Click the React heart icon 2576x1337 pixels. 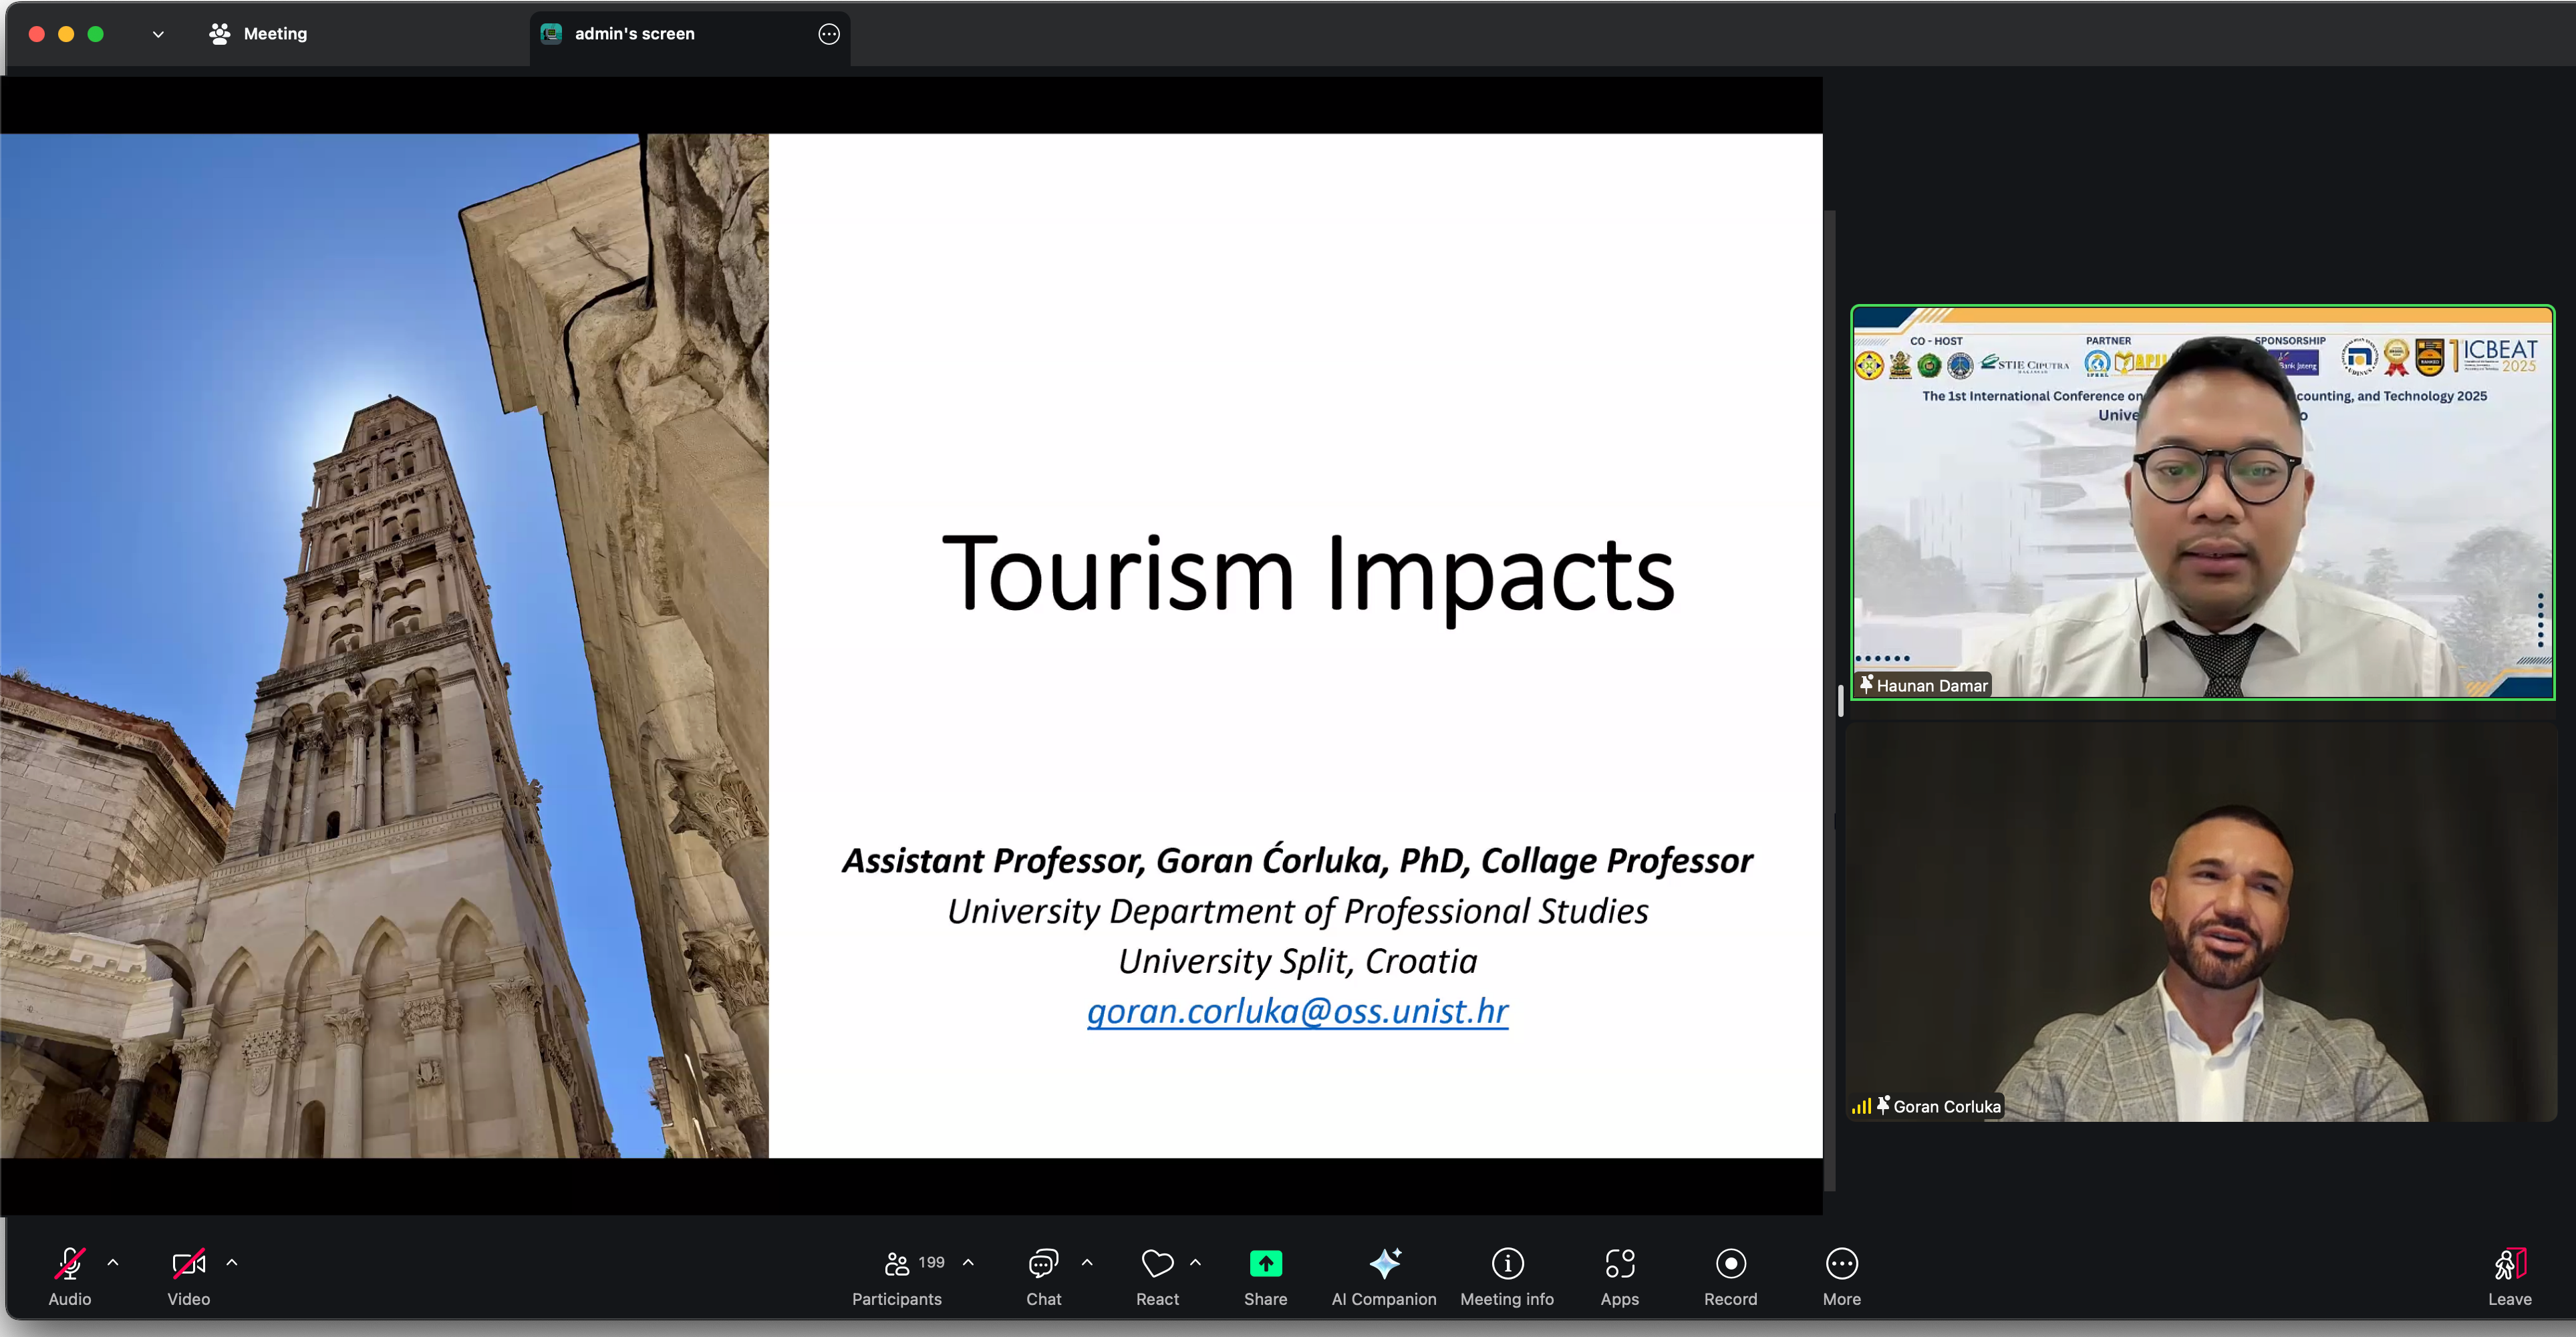(1157, 1264)
